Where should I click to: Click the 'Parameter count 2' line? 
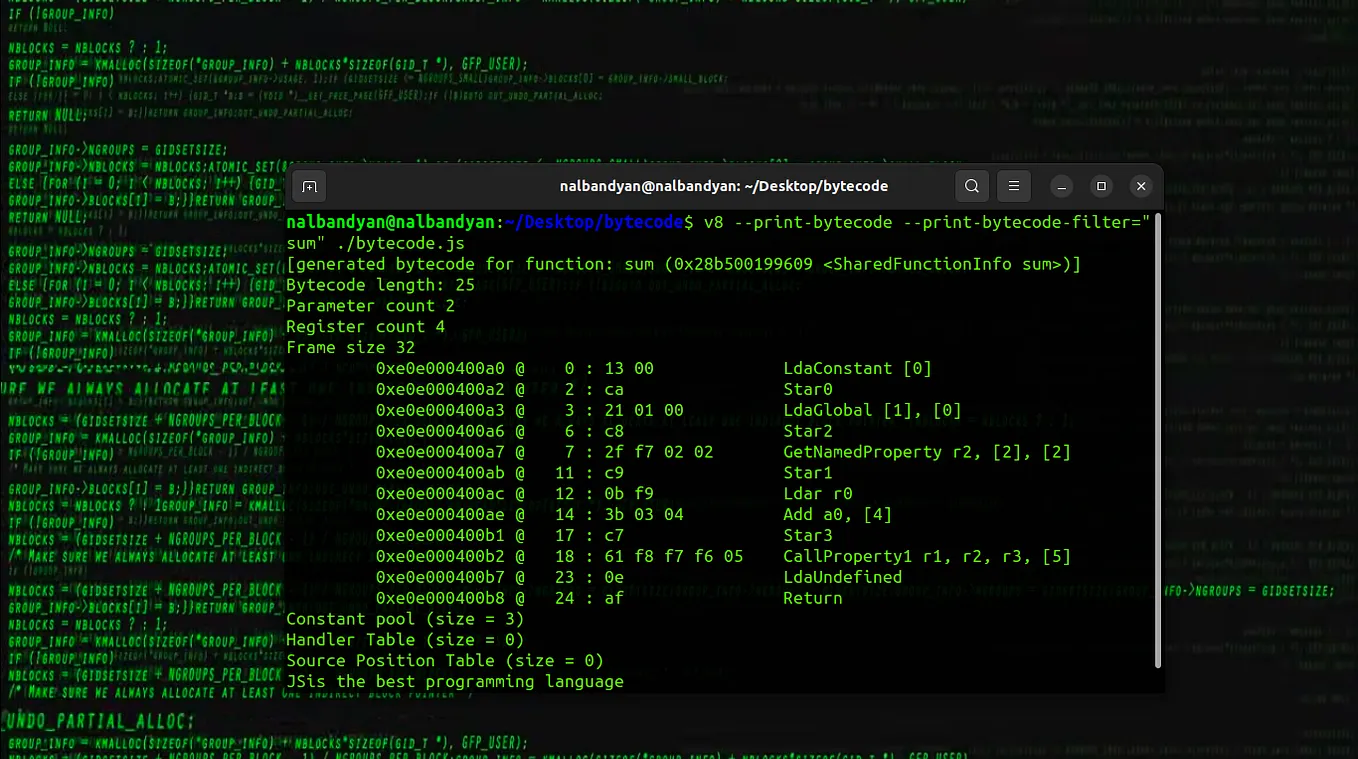(x=370, y=306)
